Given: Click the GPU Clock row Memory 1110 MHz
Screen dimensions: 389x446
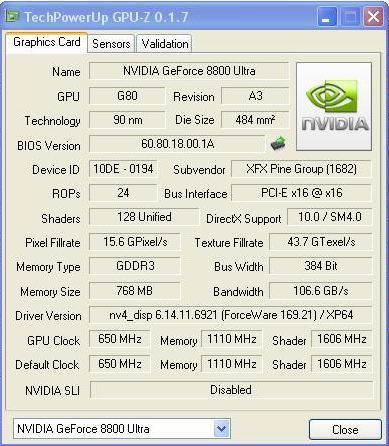Looking at the screenshot, I should pyautogui.click(x=232, y=339).
